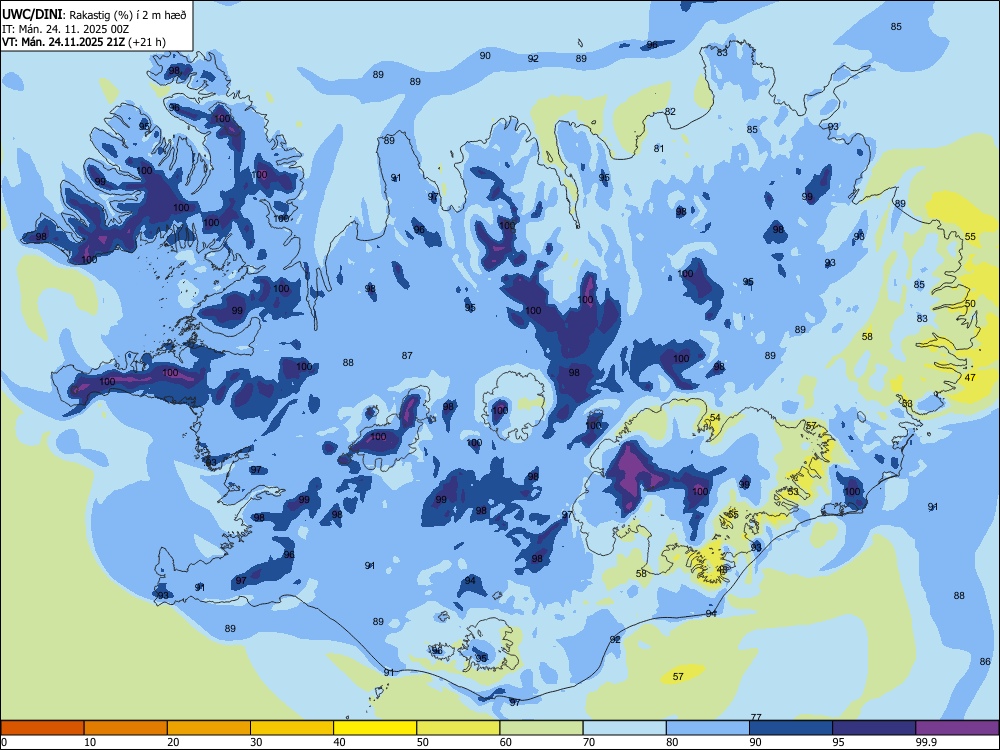The width and height of the screenshot is (1000, 750).
Task: Click the pale blue 70–80 legend swatch
Action: pyautogui.click(x=624, y=728)
